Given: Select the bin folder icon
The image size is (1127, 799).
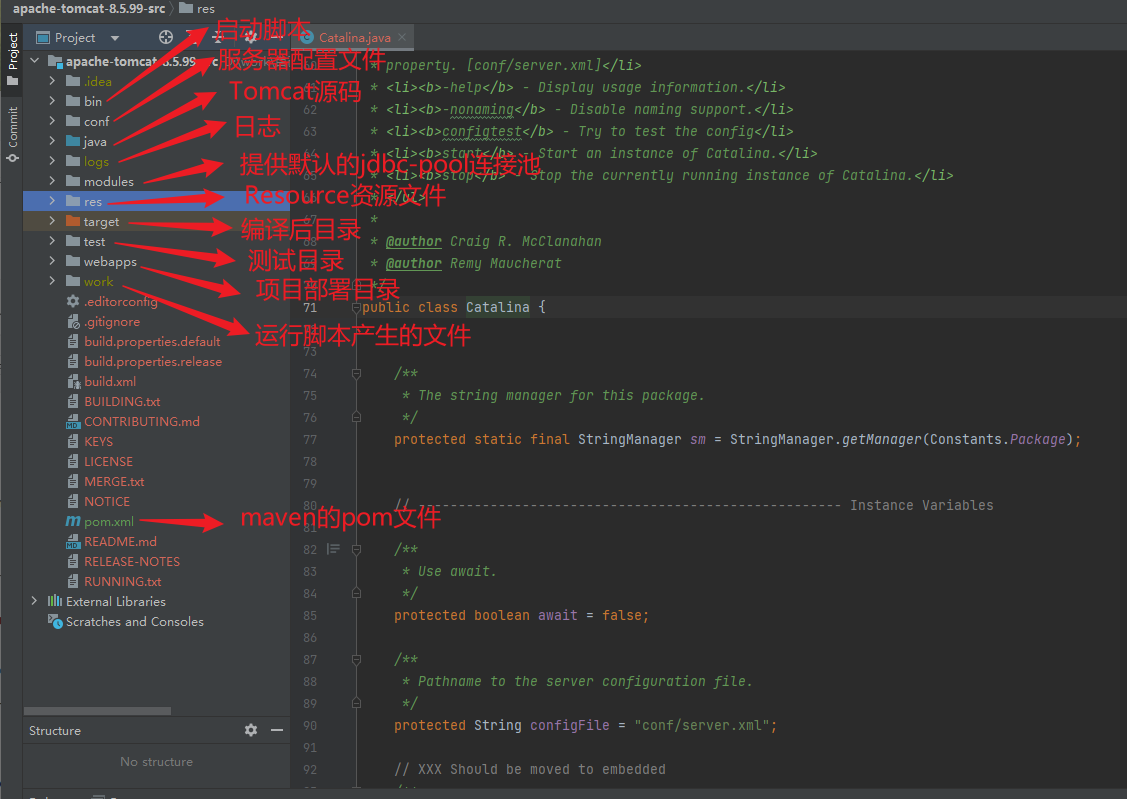Looking at the screenshot, I should tap(73, 101).
